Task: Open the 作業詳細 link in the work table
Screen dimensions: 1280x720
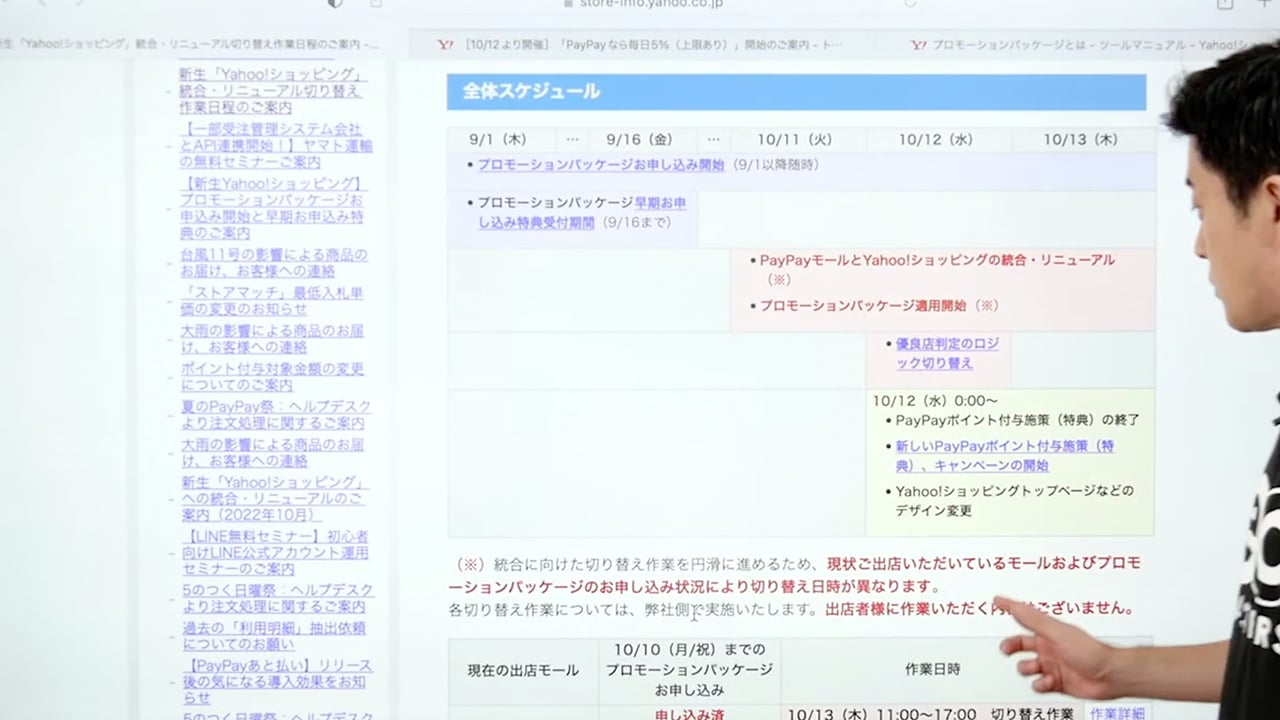Action: click(x=1117, y=714)
